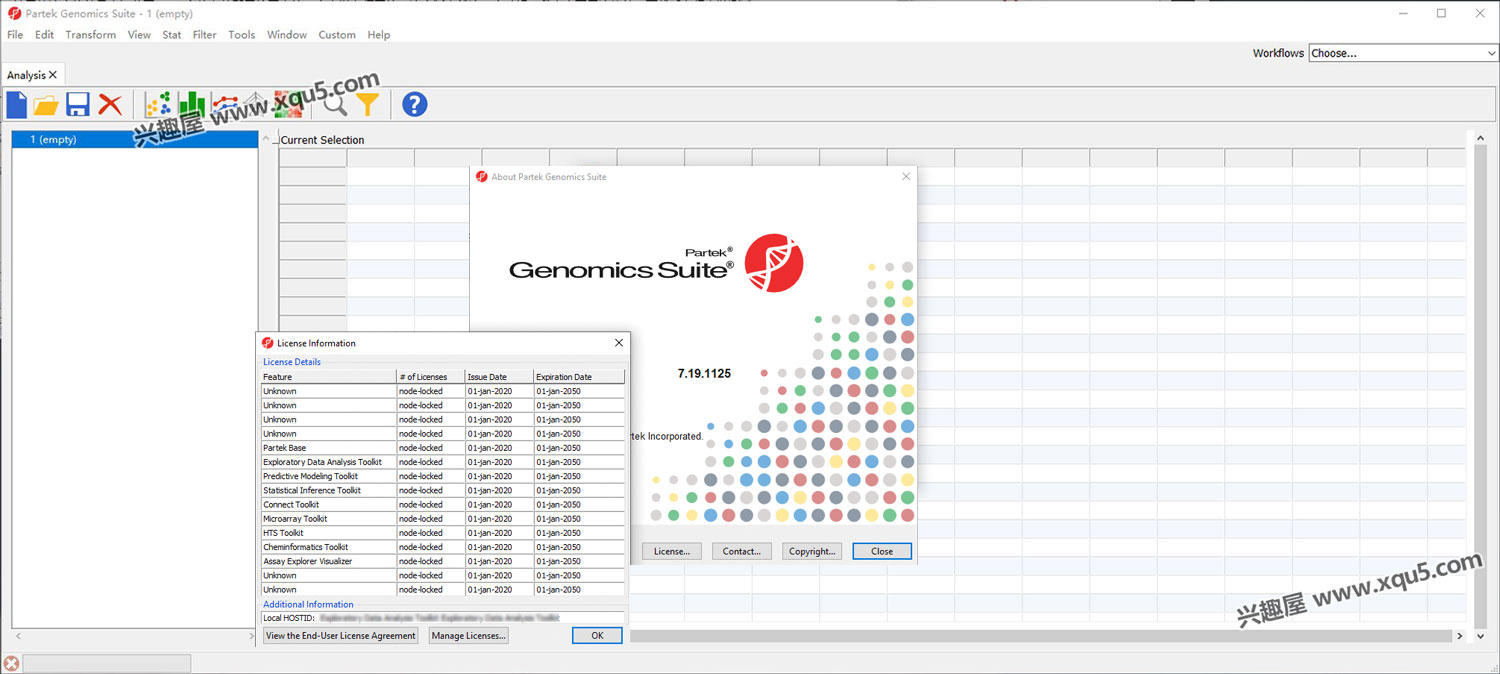Click the version number 7.19.1125 text
Image resolution: width=1500 pixels, height=674 pixels.
704,373
